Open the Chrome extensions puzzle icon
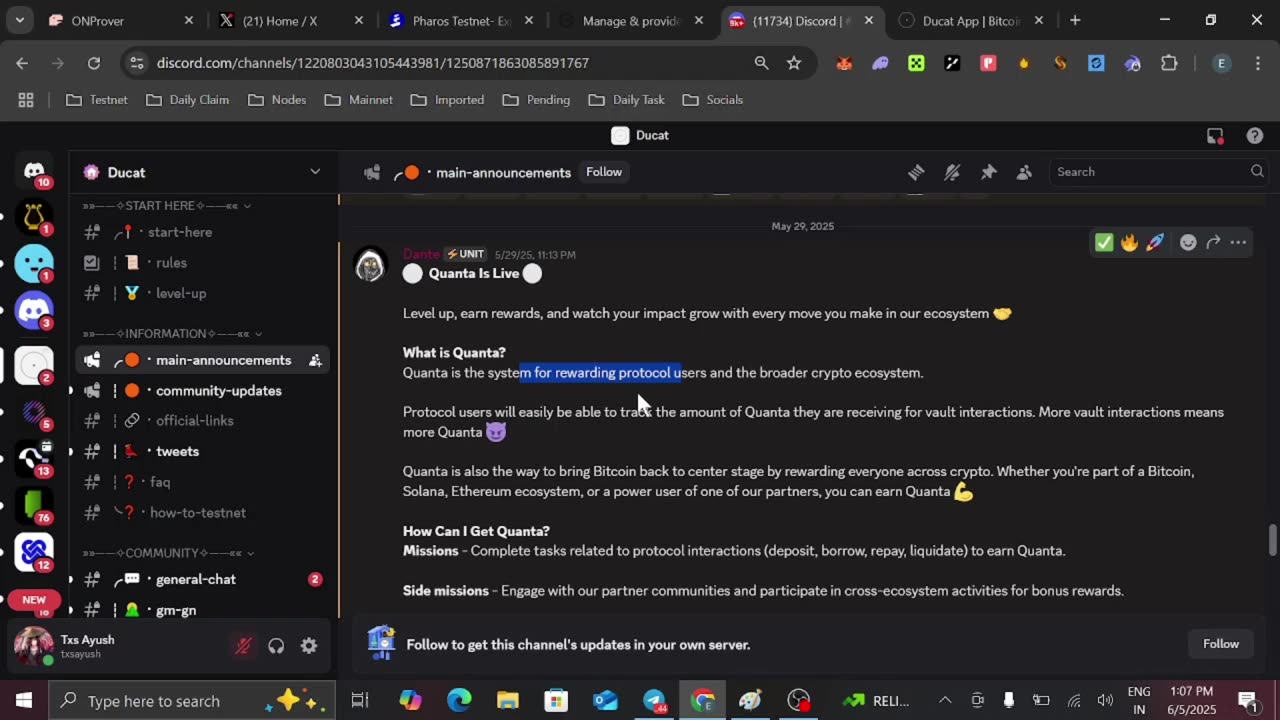 click(x=1169, y=63)
